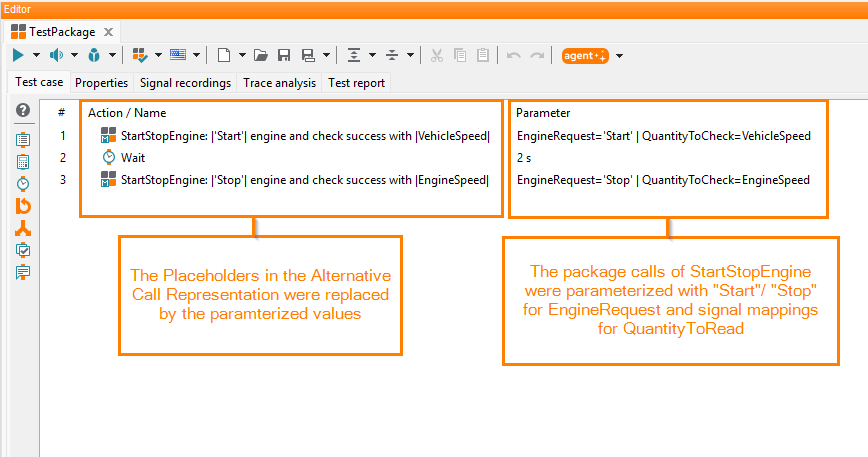Click the redo arrow icon
The image size is (868, 457).
pos(537,55)
